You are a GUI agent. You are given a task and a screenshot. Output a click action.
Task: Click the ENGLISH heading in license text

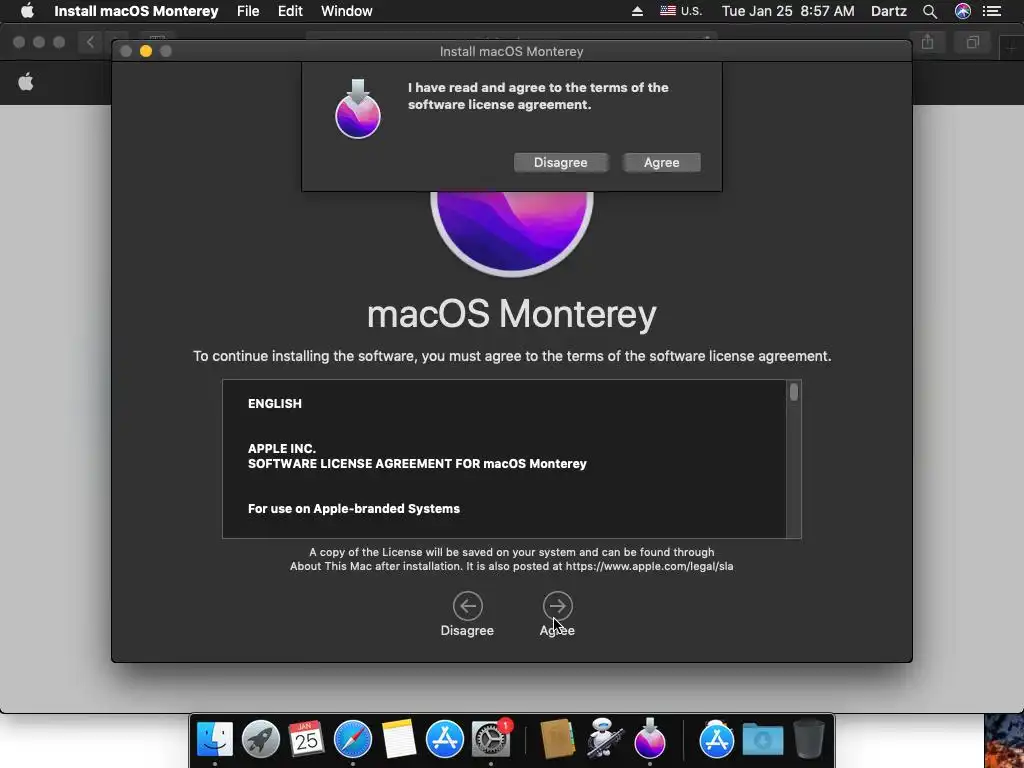coord(275,404)
